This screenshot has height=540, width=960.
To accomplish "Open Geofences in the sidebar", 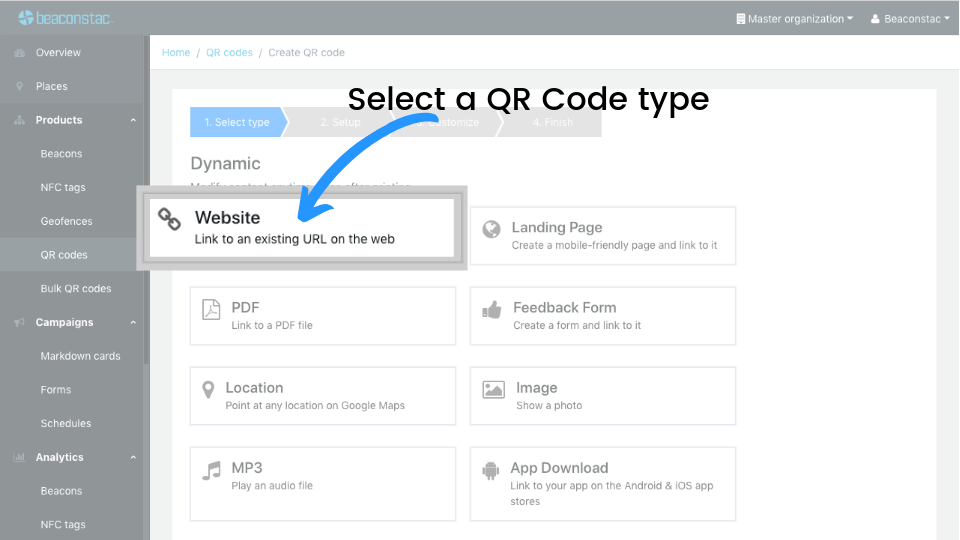I will coord(66,221).
